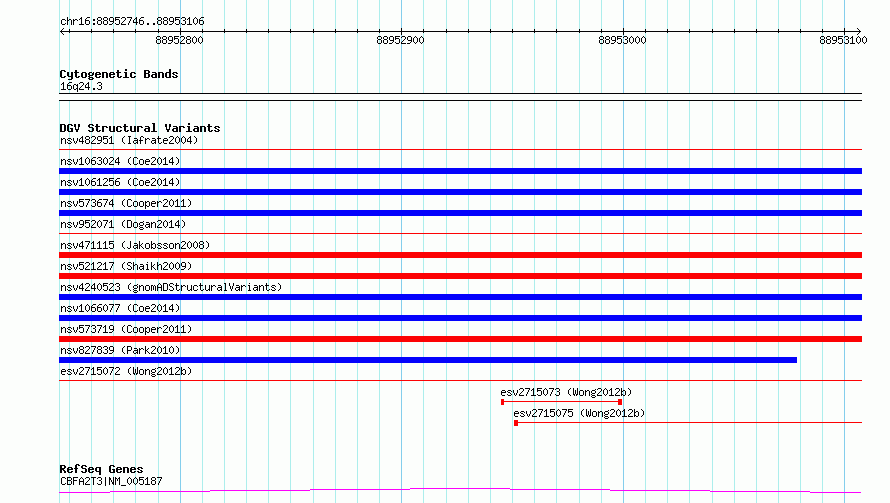The width and height of the screenshot is (890, 503).
Task: Select the 88952800 ruler position label
Action: pyautogui.click(x=179, y=40)
